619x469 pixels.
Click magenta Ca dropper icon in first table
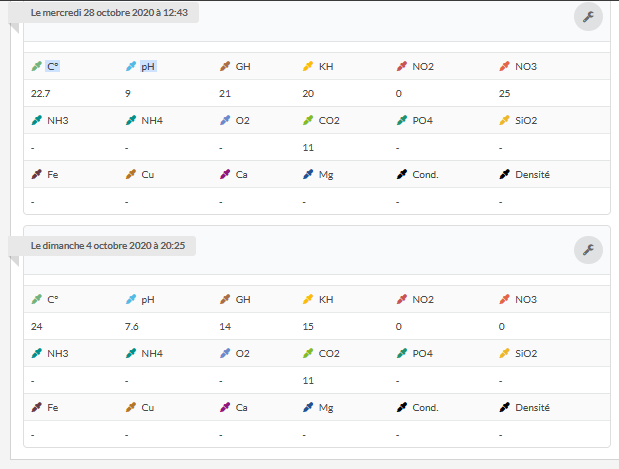225,174
